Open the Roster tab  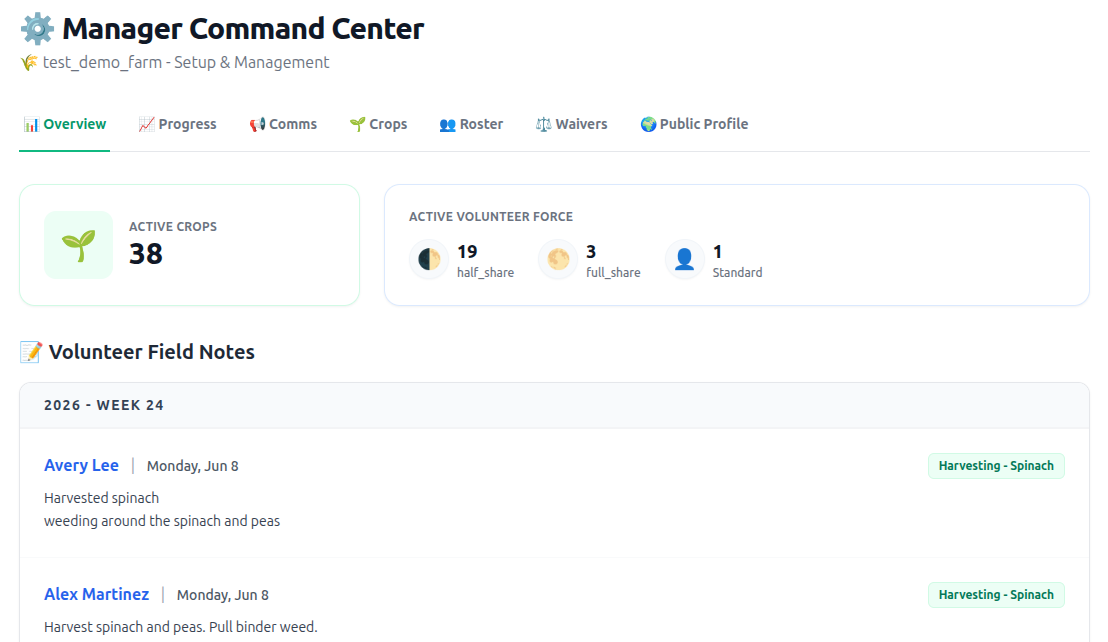pyautogui.click(x=471, y=124)
